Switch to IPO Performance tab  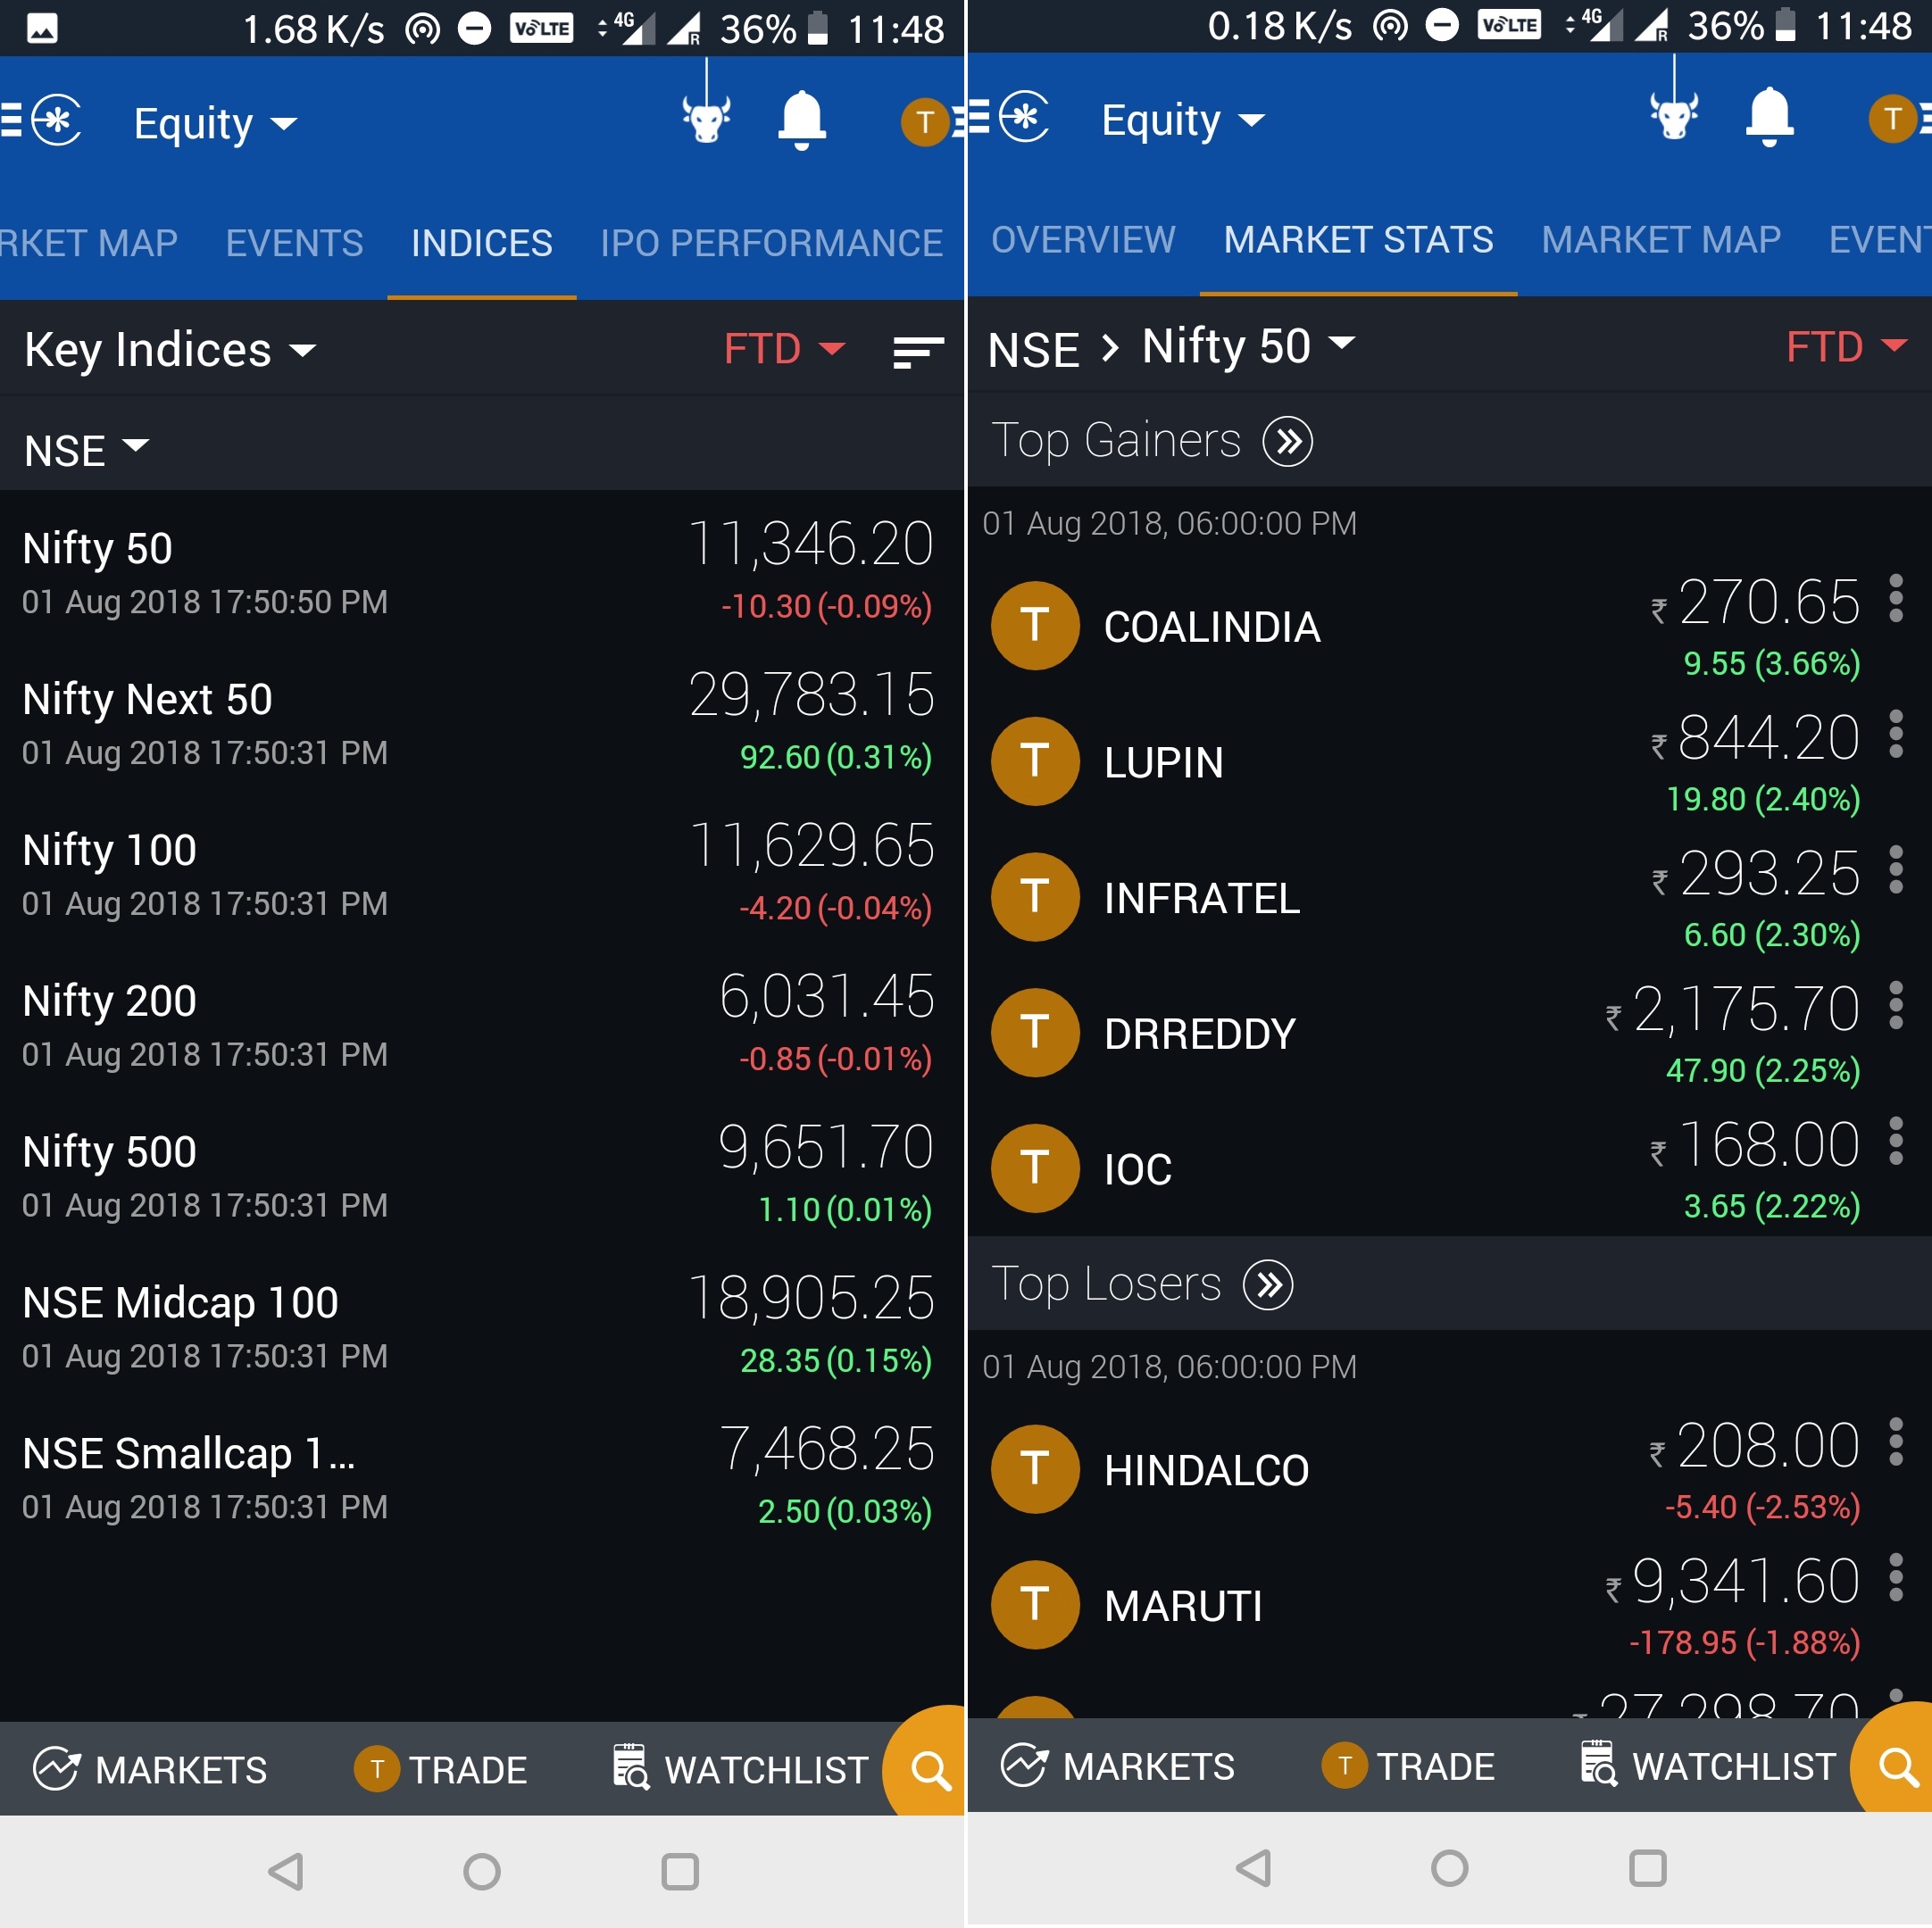pos(771,243)
